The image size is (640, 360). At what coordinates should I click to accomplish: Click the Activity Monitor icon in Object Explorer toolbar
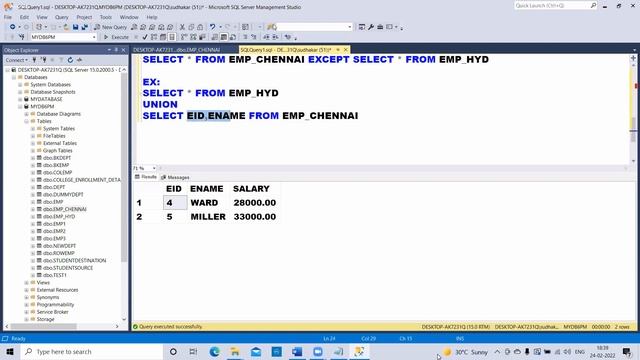click(x=79, y=60)
